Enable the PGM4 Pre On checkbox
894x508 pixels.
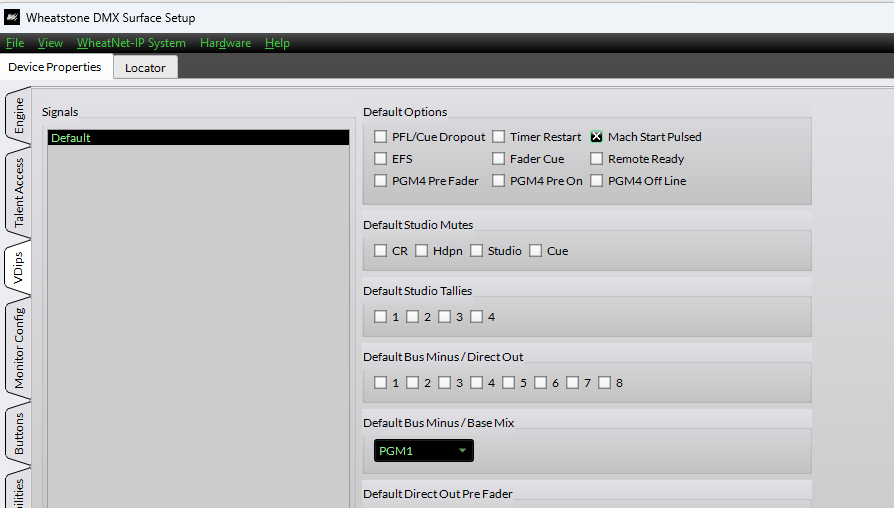point(498,181)
